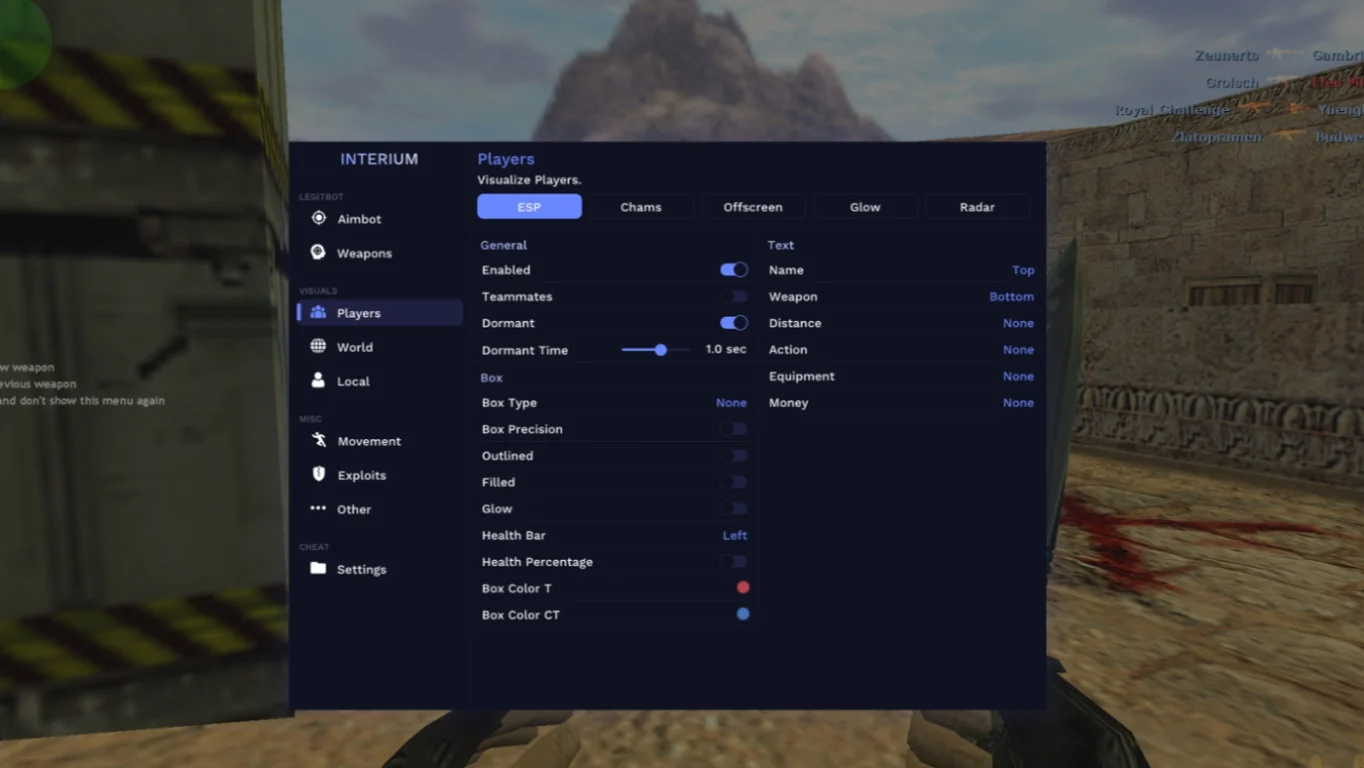Change the Health Bar position dropdown
1364x768 pixels.
tap(734, 535)
